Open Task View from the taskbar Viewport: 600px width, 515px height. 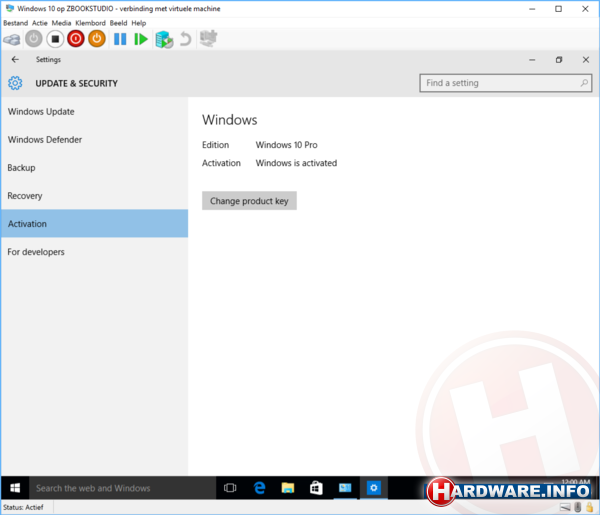pyautogui.click(x=230, y=488)
